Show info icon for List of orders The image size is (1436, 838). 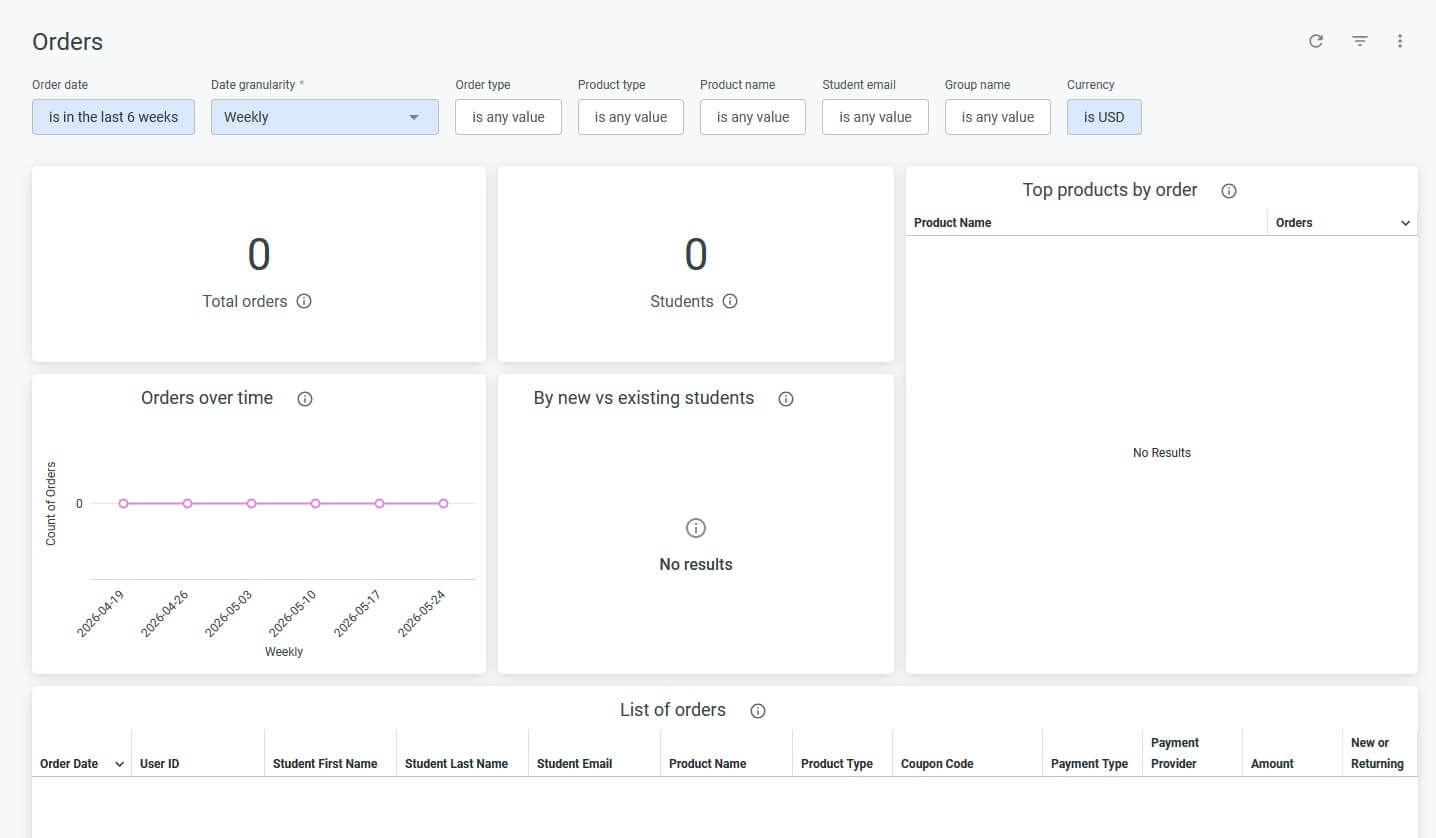pos(758,711)
